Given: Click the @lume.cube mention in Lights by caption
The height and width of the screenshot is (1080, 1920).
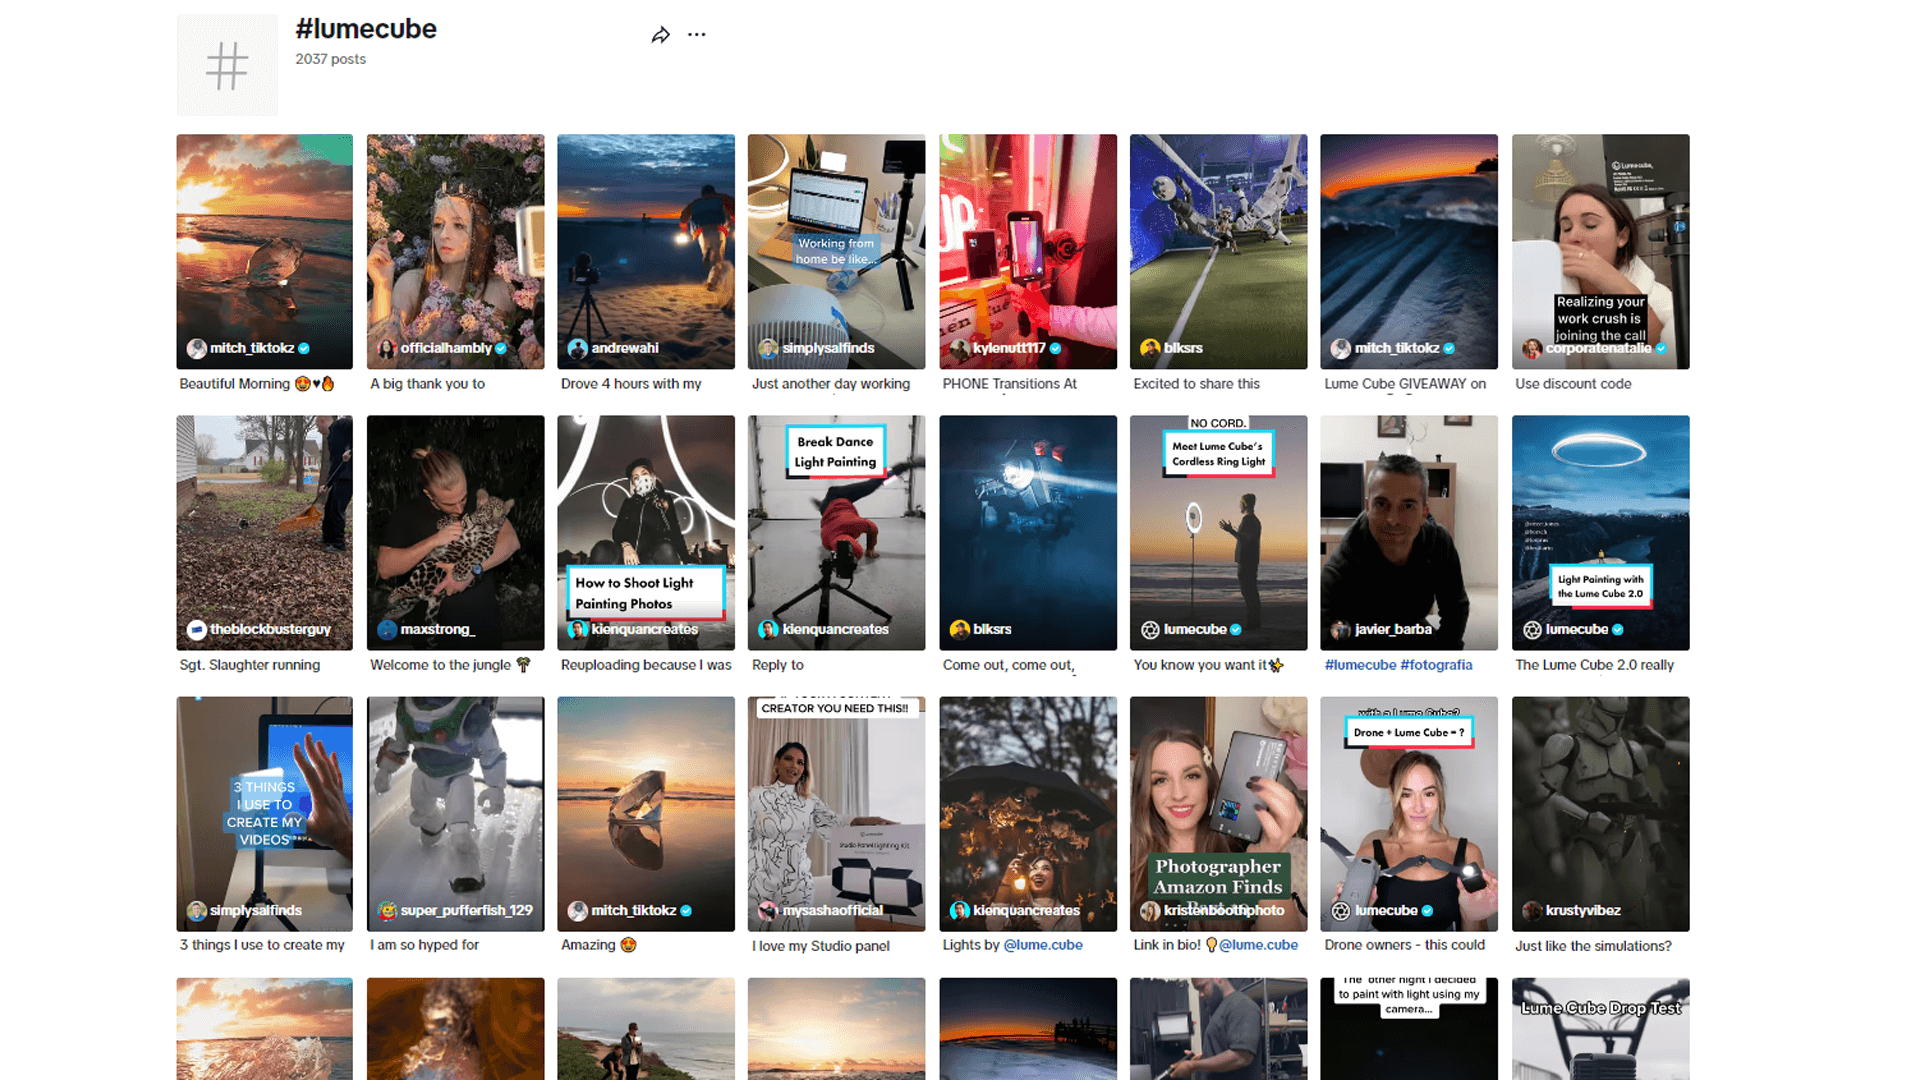Looking at the screenshot, I should [1043, 945].
